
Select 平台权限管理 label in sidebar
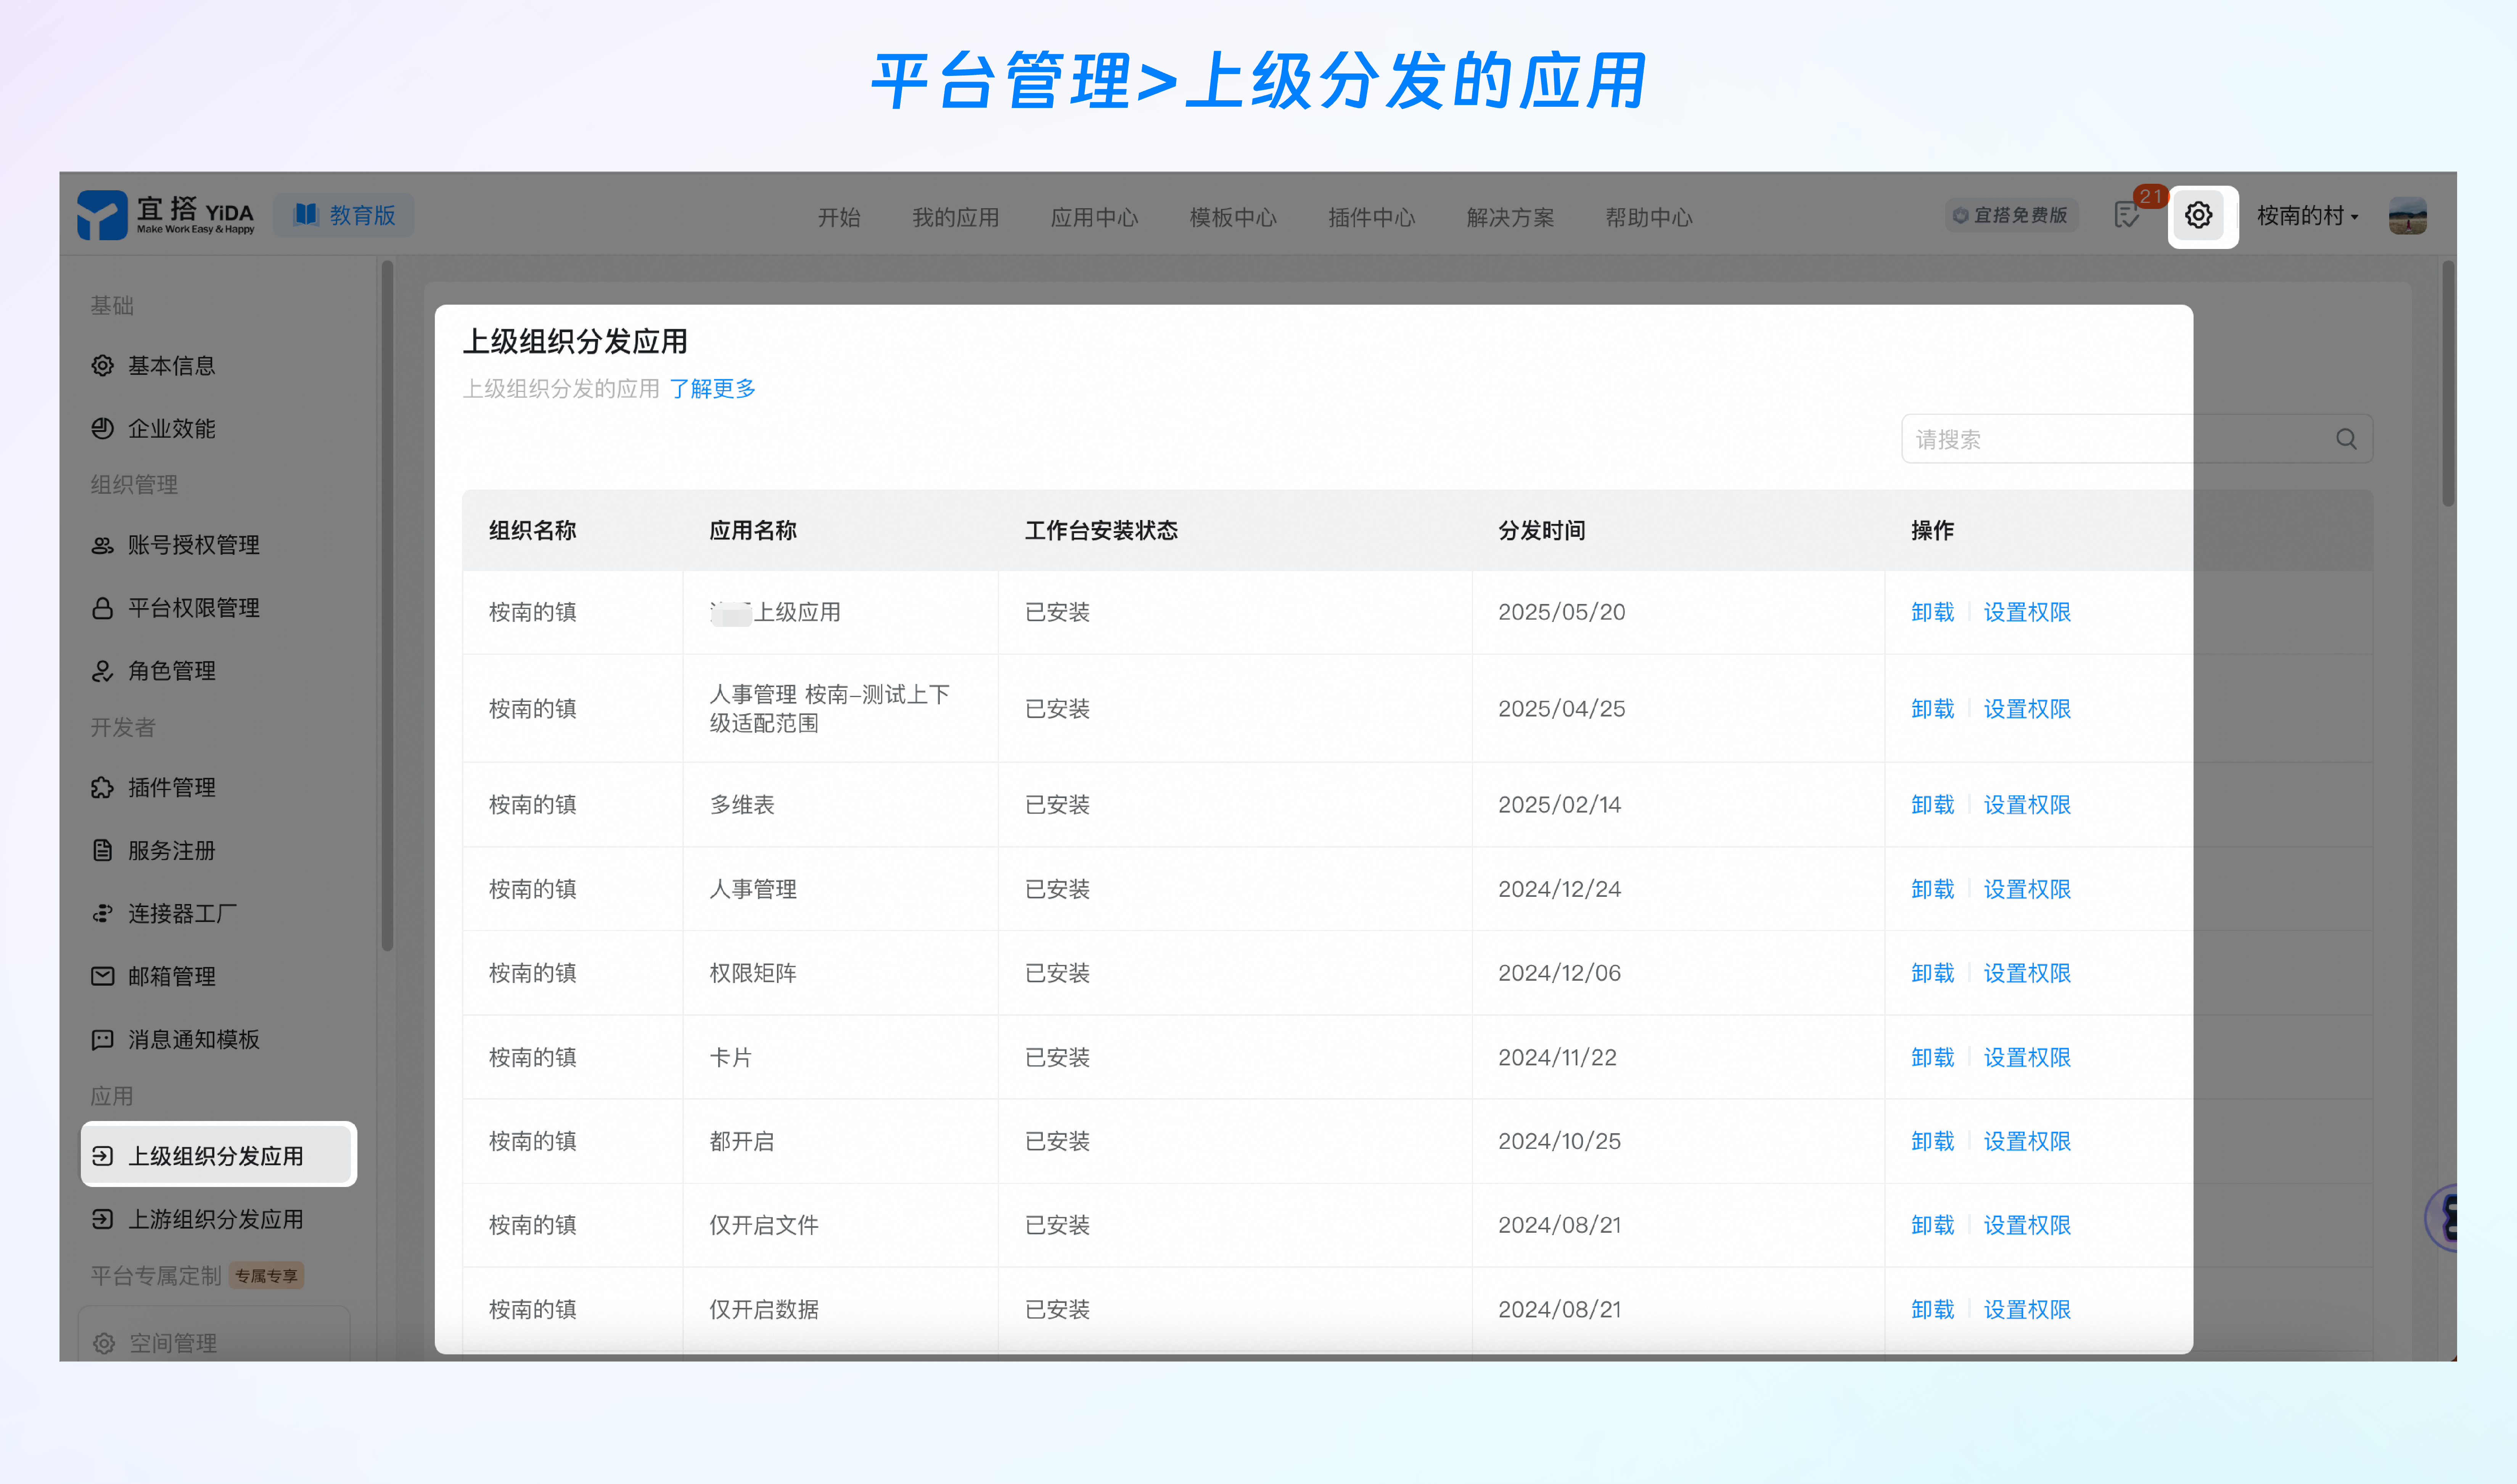[x=194, y=608]
